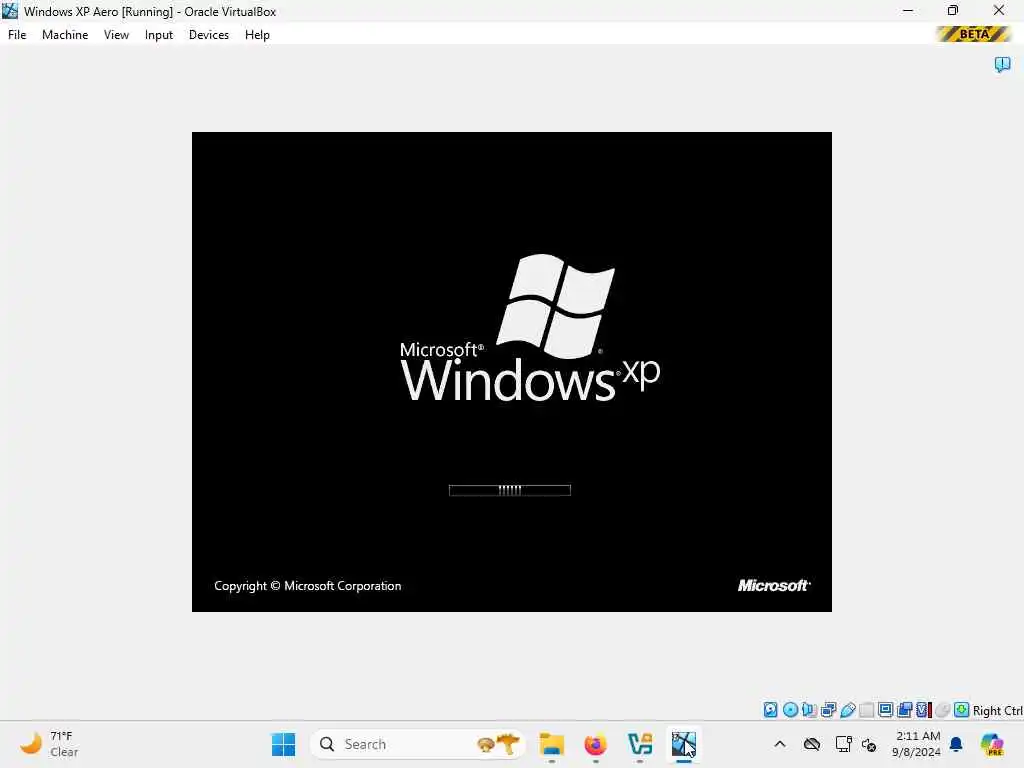The image size is (1024, 768).
Task: Open the Copilot preview icon
Action: 991,744
